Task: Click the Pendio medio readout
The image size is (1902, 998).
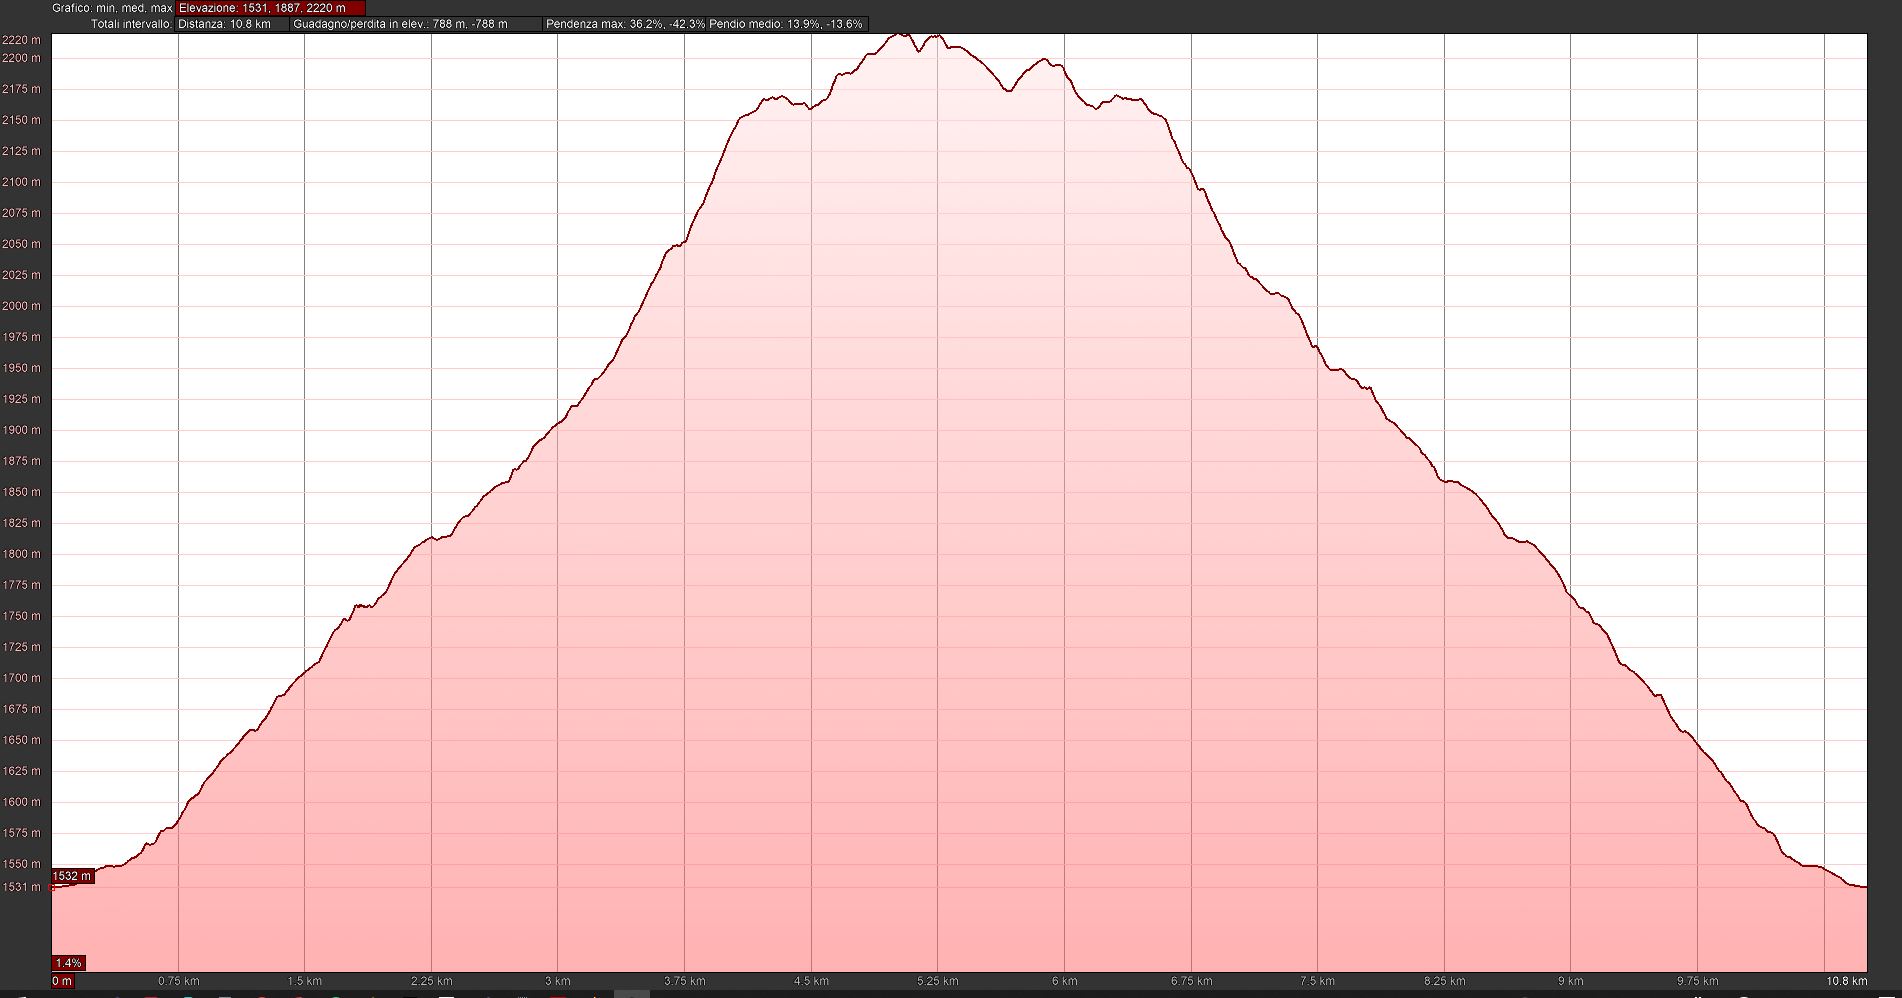Action: [x=786, y=24]
